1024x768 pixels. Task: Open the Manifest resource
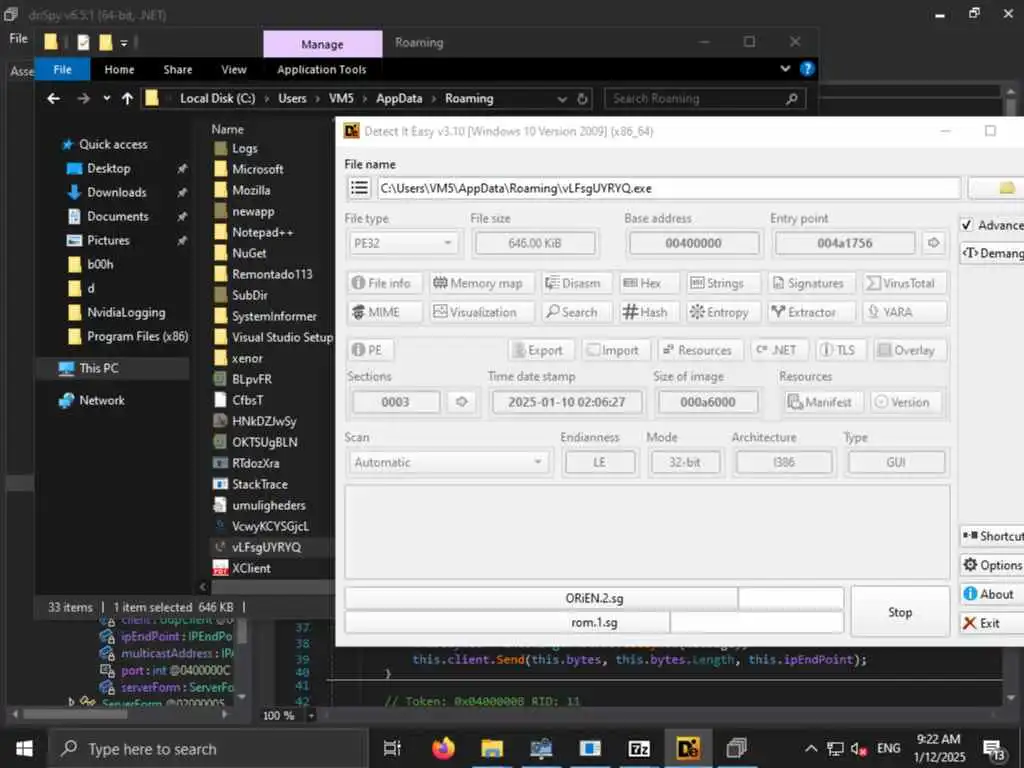coord(824,402)
